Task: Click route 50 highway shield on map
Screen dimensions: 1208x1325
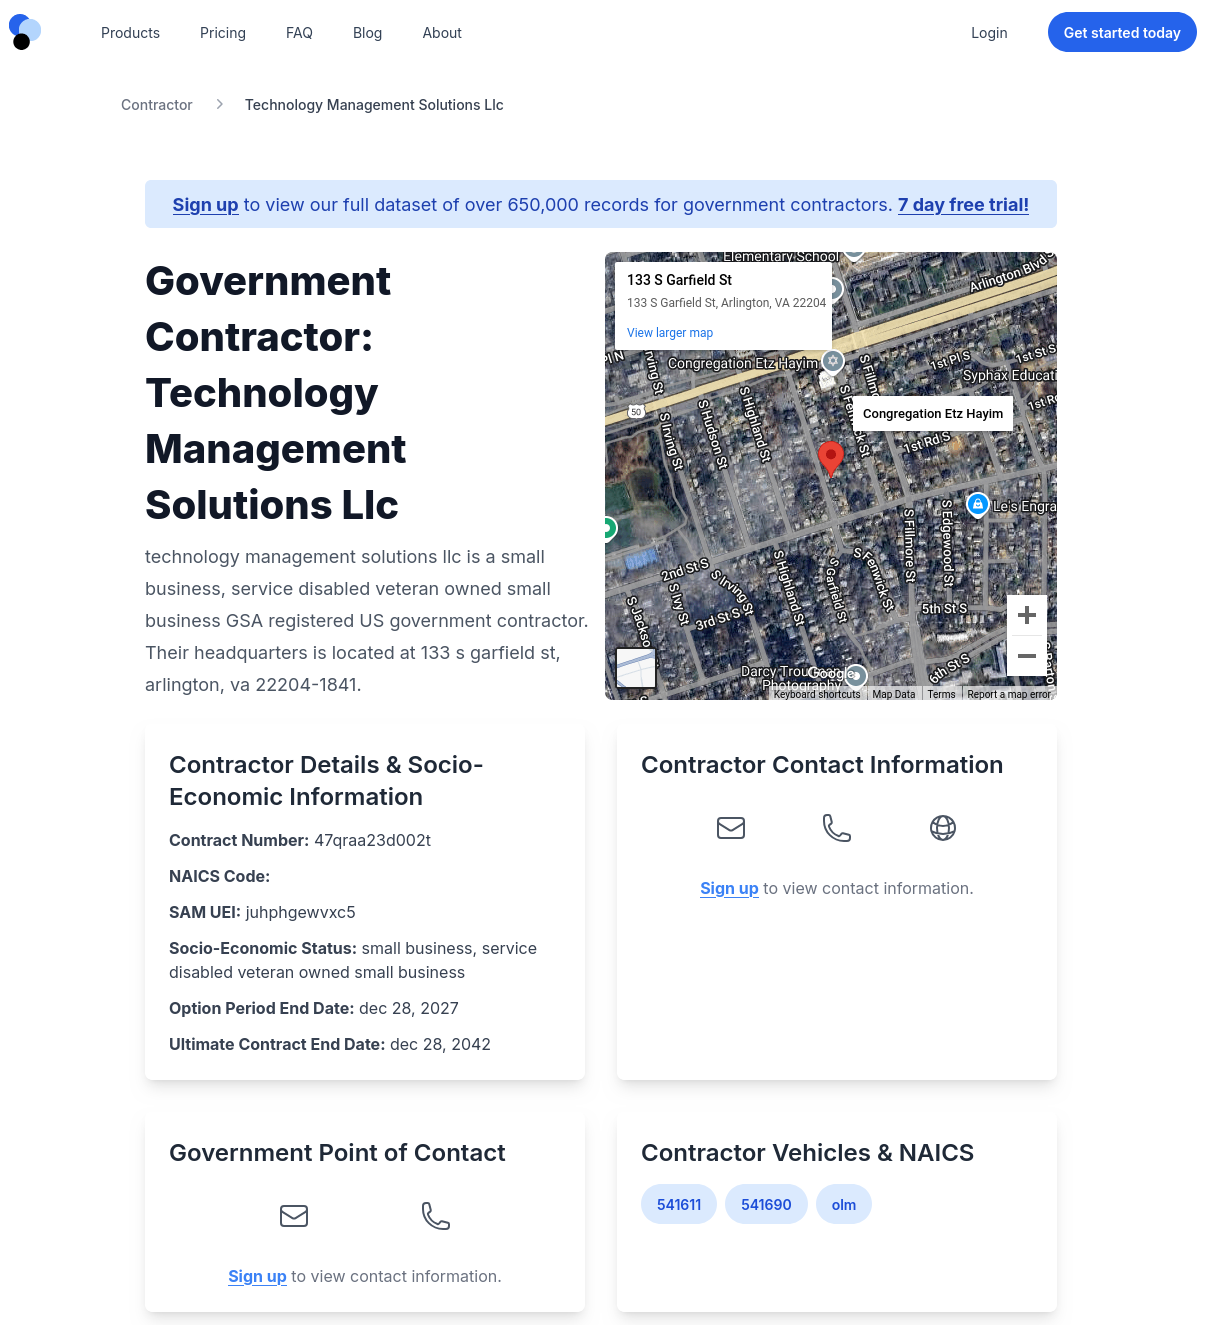Action: pos(636,412)
